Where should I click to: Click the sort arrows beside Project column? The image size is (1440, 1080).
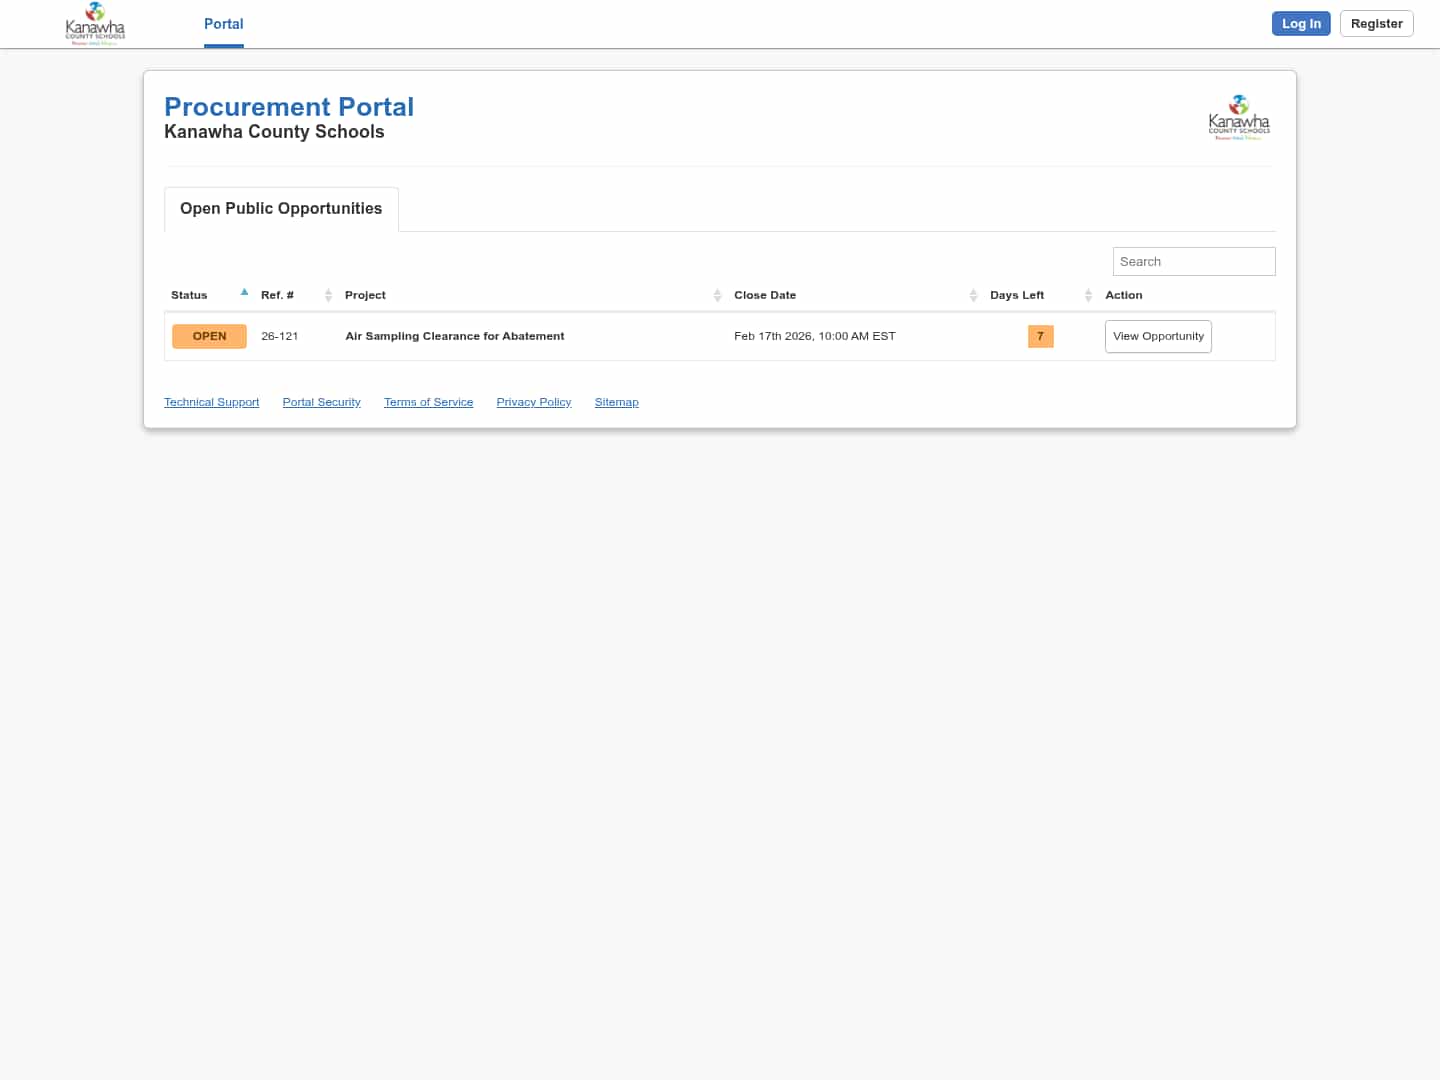[717, 295]
